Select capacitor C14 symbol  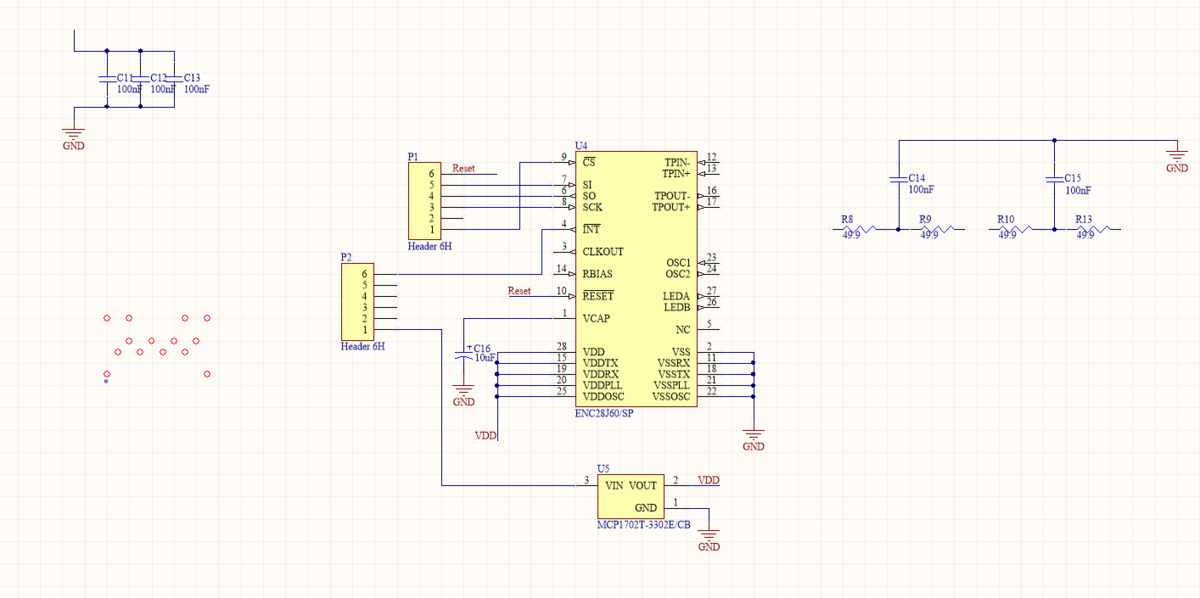(898, 180)
